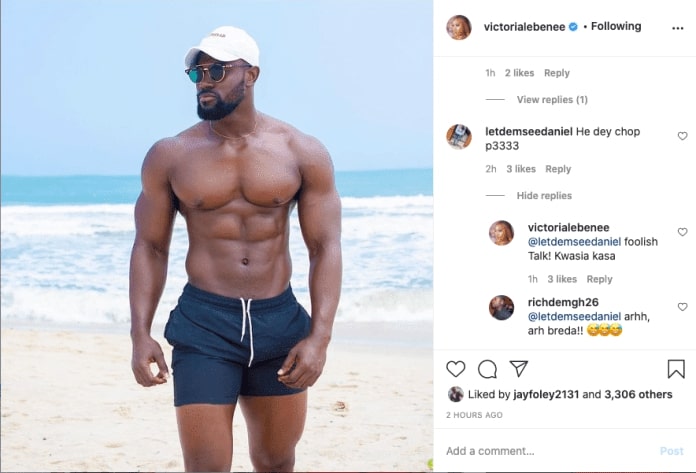Viewport: 696px width, 473px height.
Task: Expand View replies (1)
Action: tap(552, 99)
